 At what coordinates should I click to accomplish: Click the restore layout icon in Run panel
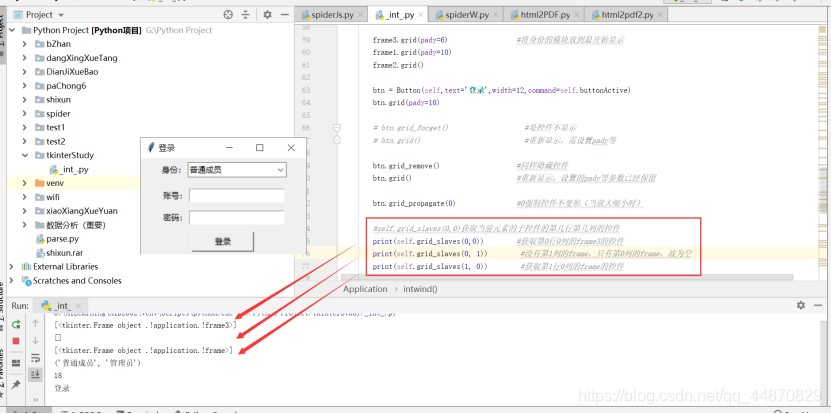(x=16, y=363)
